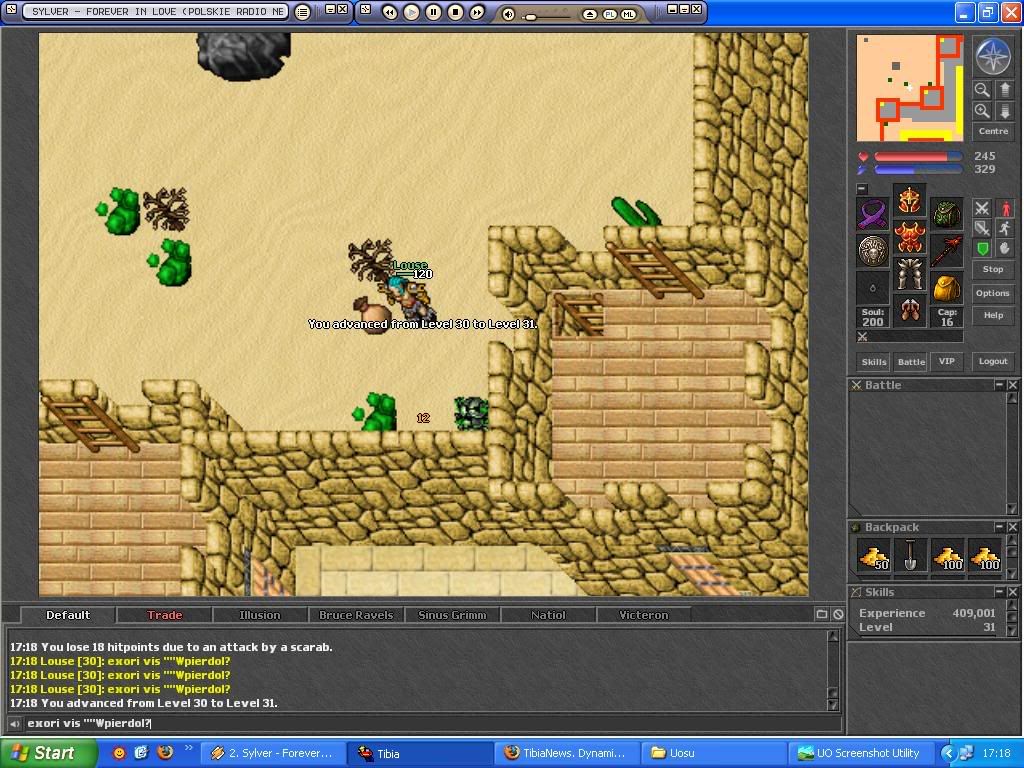Open the UO Screenshot Utility taskbar item
This screenshot has height=768, width=1024.
tap(860, 753)
